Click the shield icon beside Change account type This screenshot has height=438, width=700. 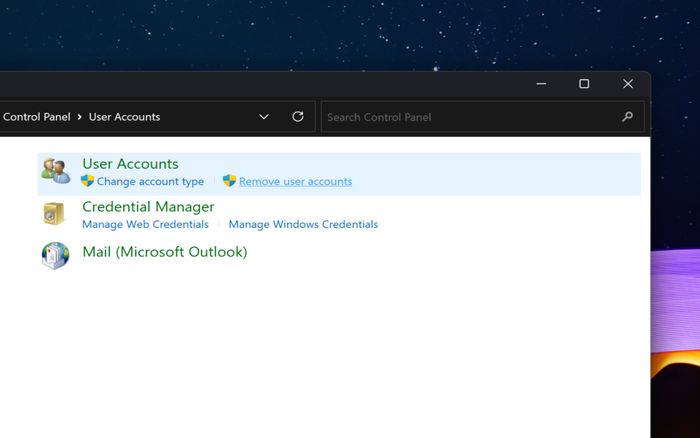[88, 181]
